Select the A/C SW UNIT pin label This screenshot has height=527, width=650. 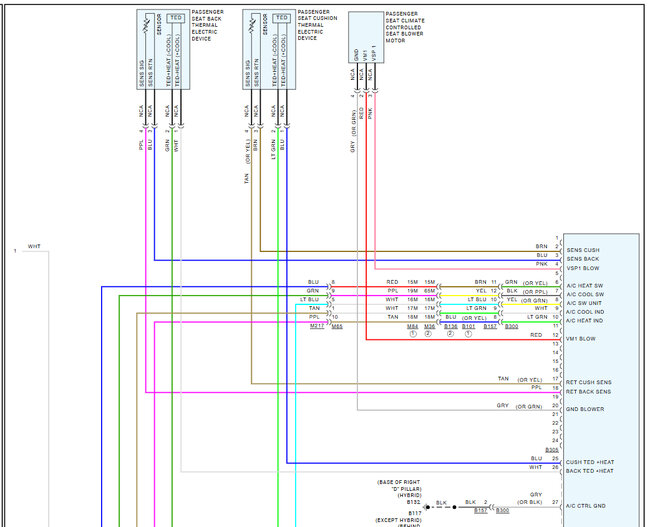584,303
